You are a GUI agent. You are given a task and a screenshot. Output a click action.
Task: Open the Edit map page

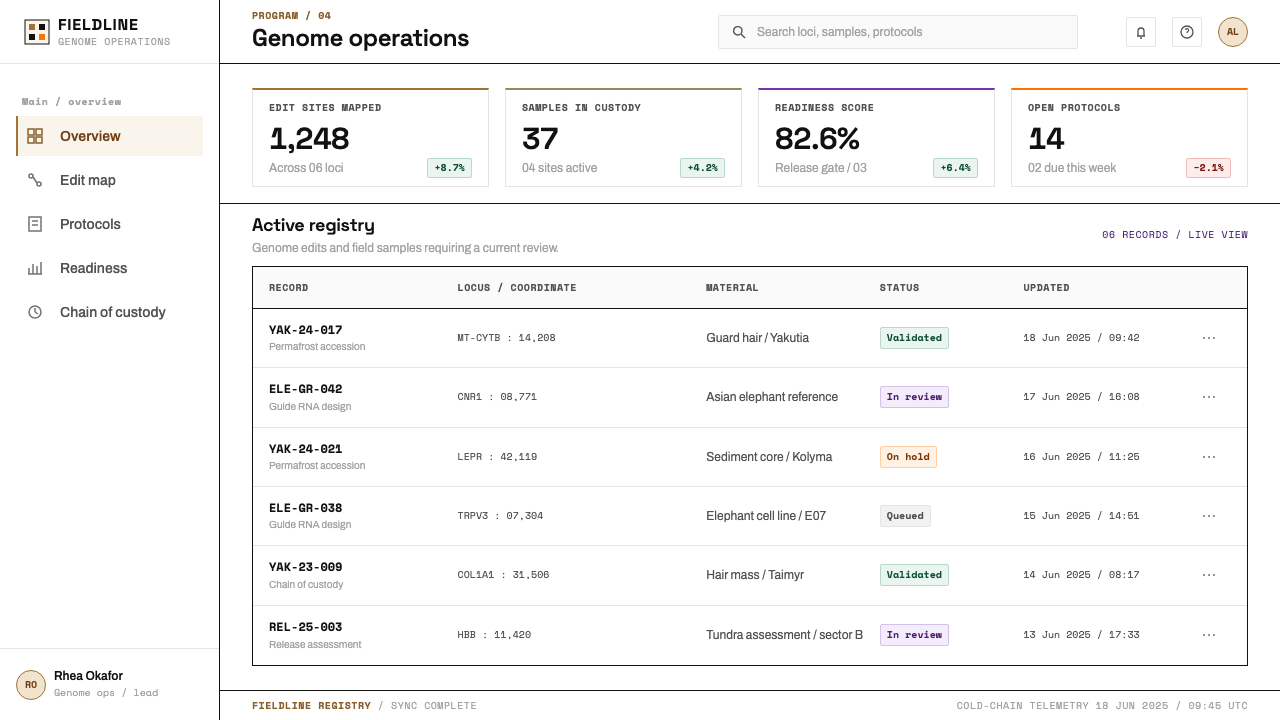(110, 180)
